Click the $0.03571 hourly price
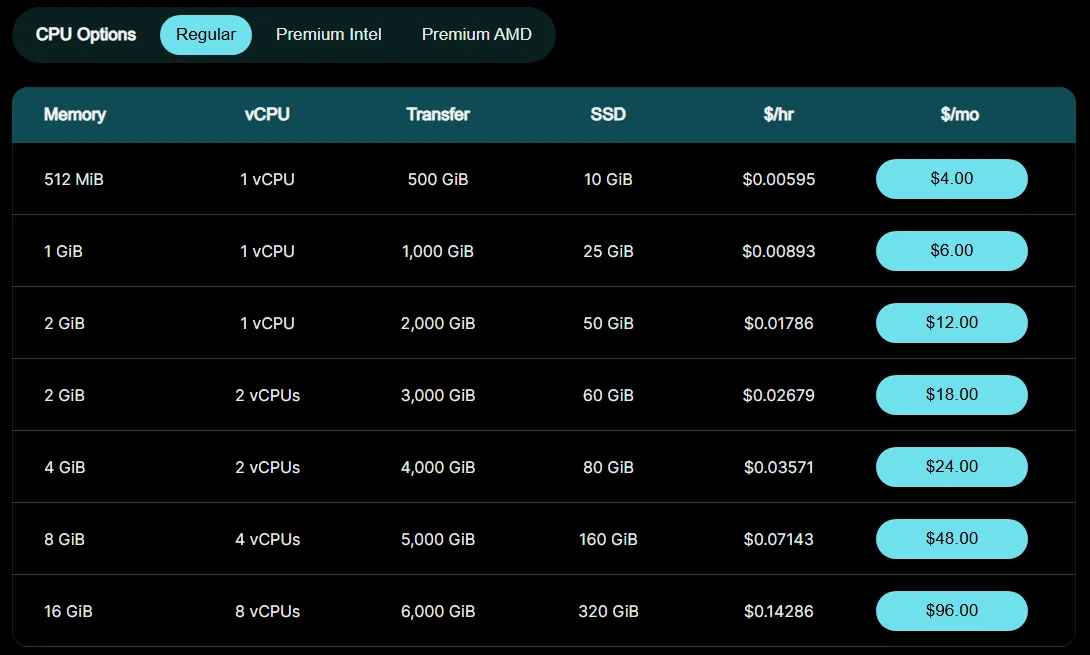This screenshot has width=1090, height=655. [779, 467]
